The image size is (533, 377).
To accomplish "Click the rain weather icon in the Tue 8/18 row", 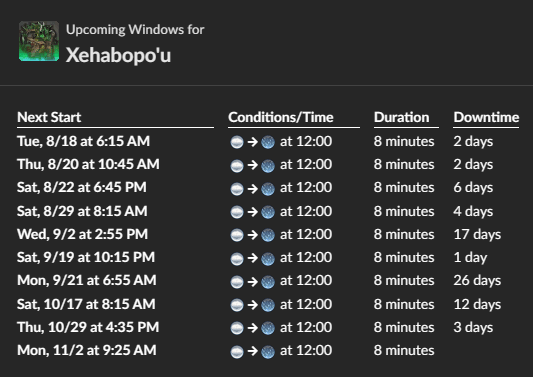I will pyautogui.click(x=268, y=142).
